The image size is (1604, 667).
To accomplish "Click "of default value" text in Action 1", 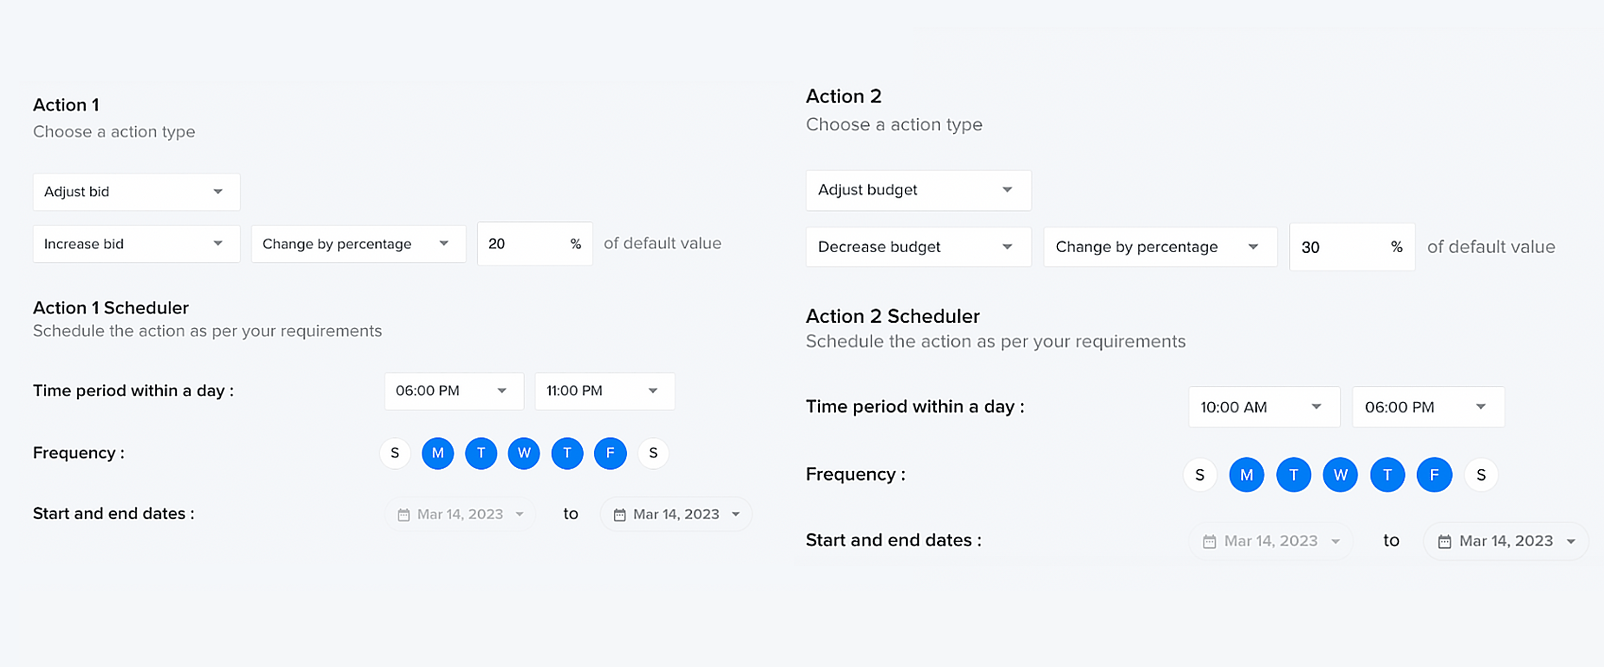I will pos(662,244).
